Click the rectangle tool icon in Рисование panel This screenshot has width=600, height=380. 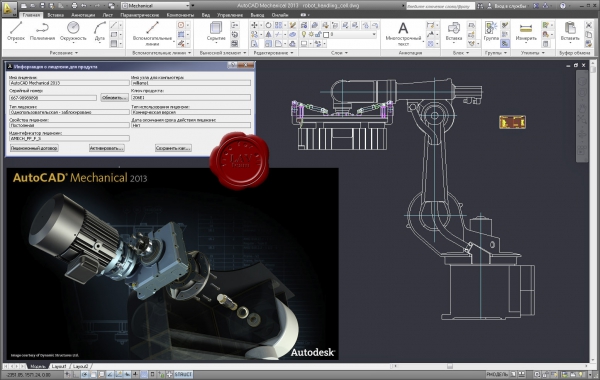114,34
